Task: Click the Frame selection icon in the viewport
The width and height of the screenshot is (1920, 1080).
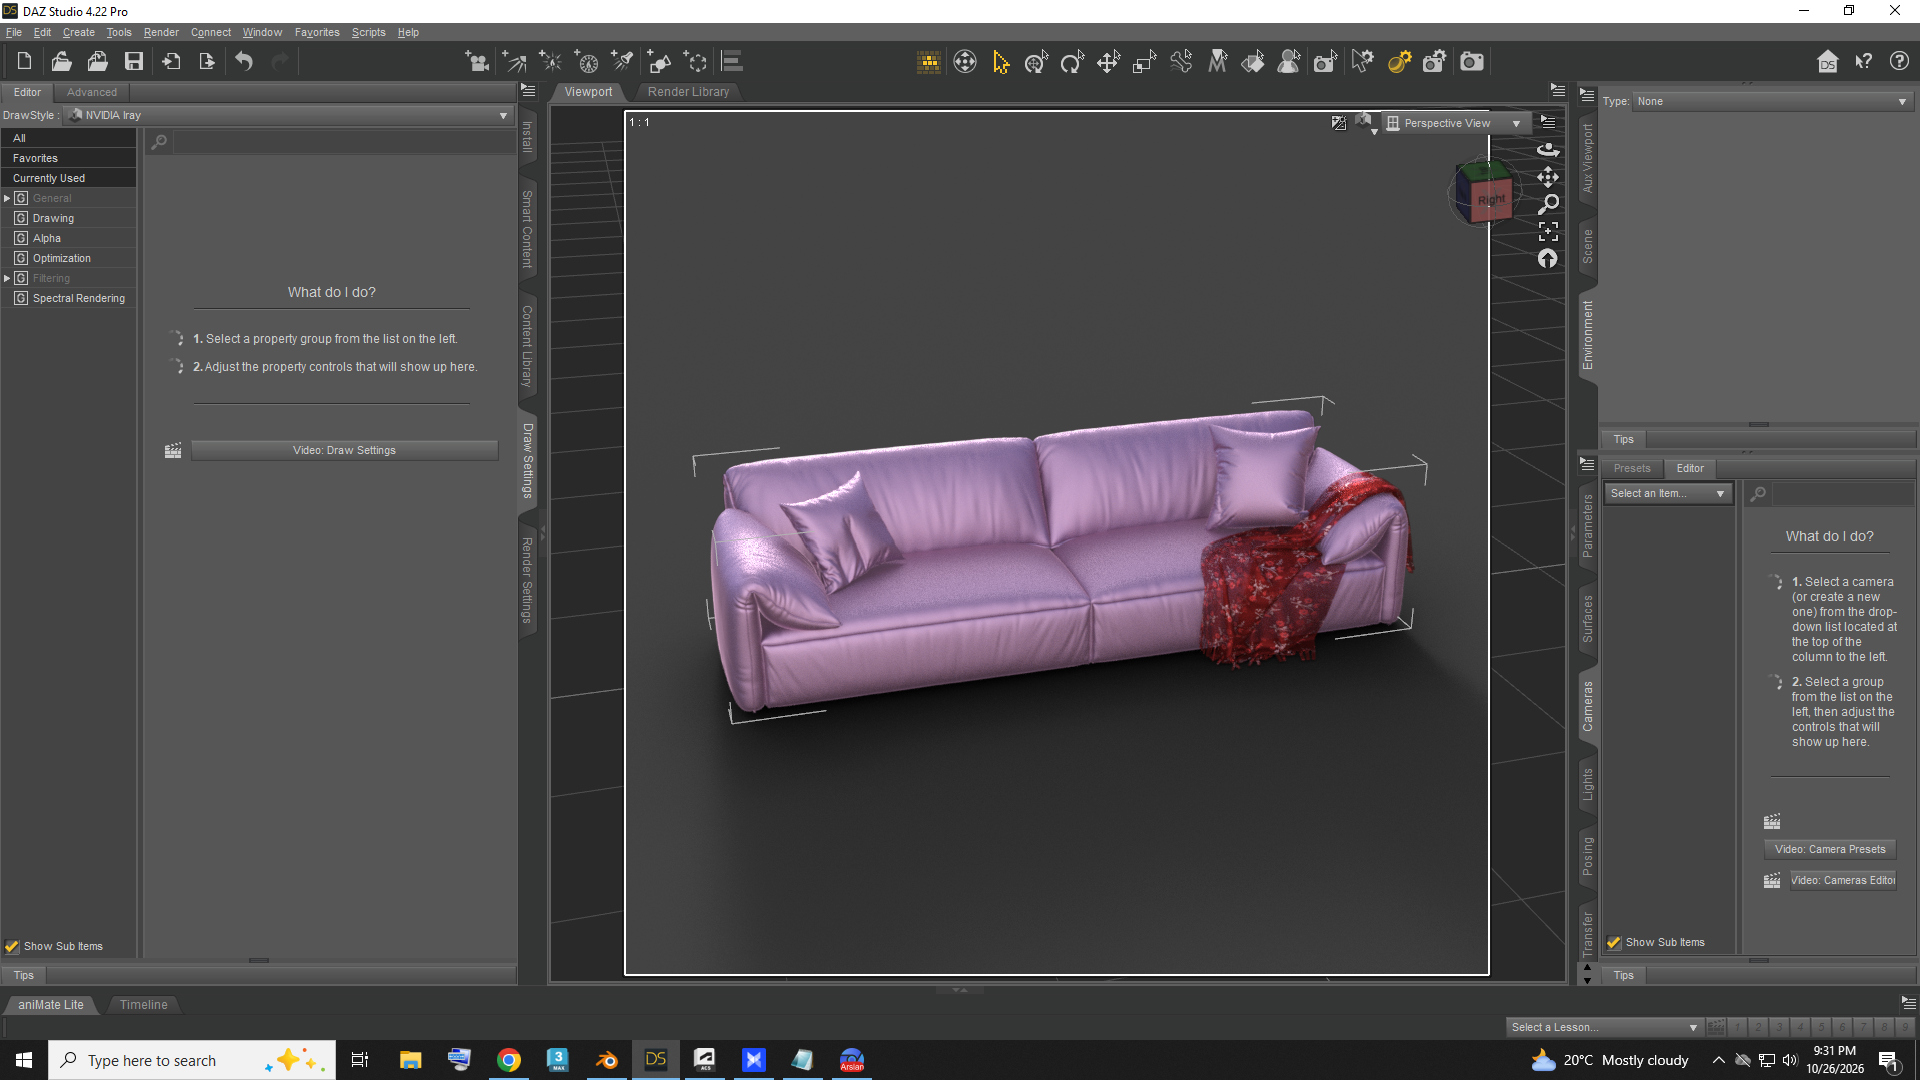Action: tap(1548, 232)
